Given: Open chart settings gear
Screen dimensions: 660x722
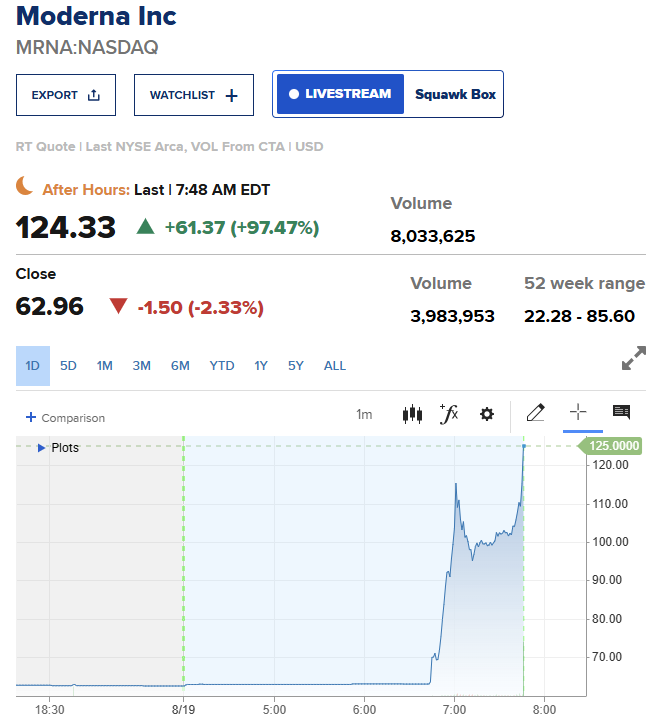Looking at the screenshot, I should coord(487,414).
